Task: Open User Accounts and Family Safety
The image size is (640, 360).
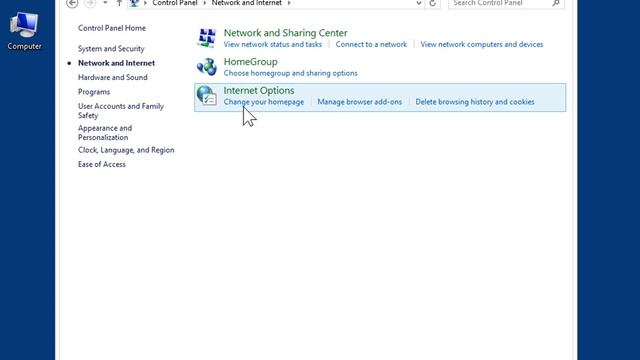Action: (121, 111)
